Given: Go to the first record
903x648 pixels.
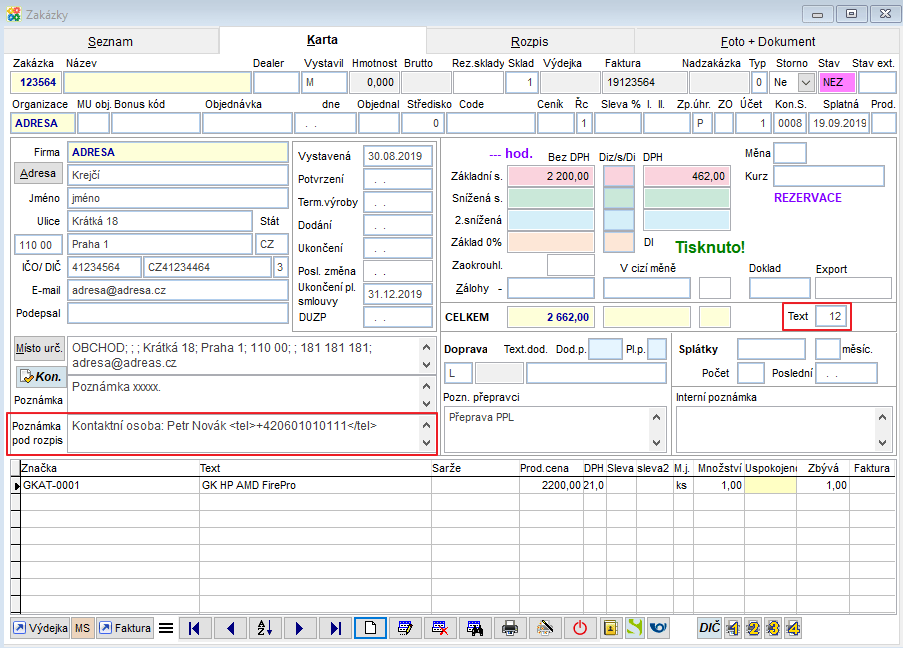Looking at the screenshot, I should tap(195, 628).
